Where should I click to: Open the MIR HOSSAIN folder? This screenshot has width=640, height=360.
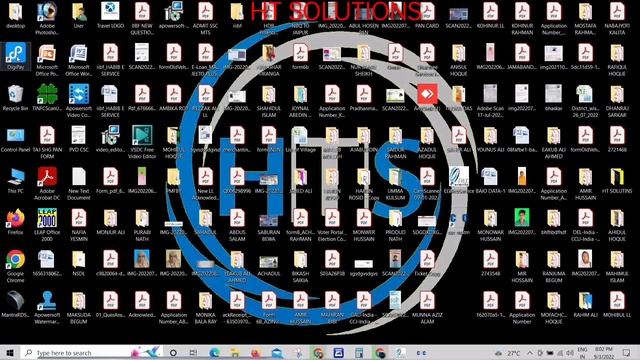[522, 266]
